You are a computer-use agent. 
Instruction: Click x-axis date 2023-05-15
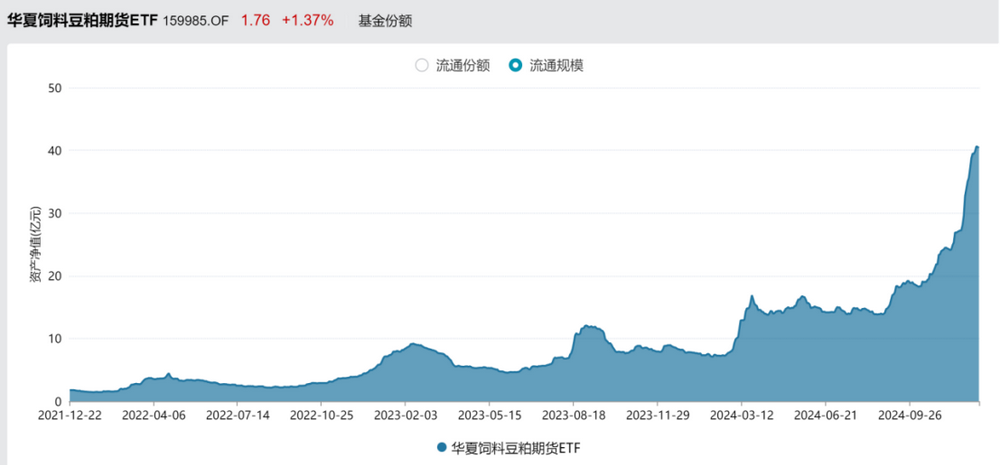click(490, 415)
